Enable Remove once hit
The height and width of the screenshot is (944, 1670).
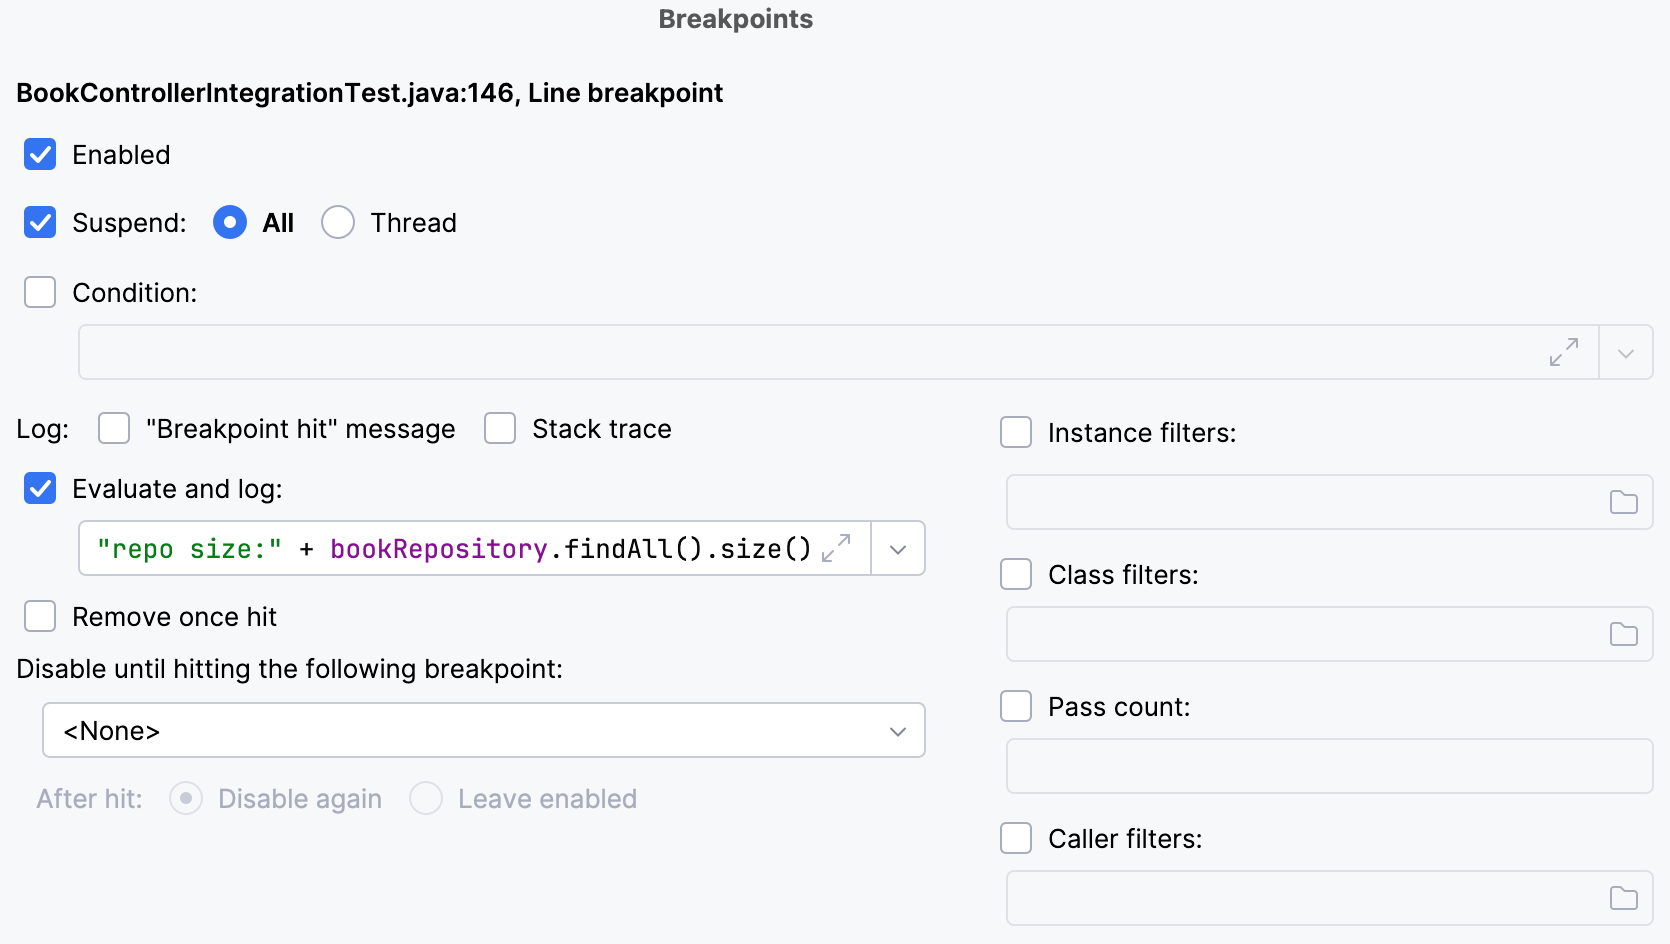40,616
